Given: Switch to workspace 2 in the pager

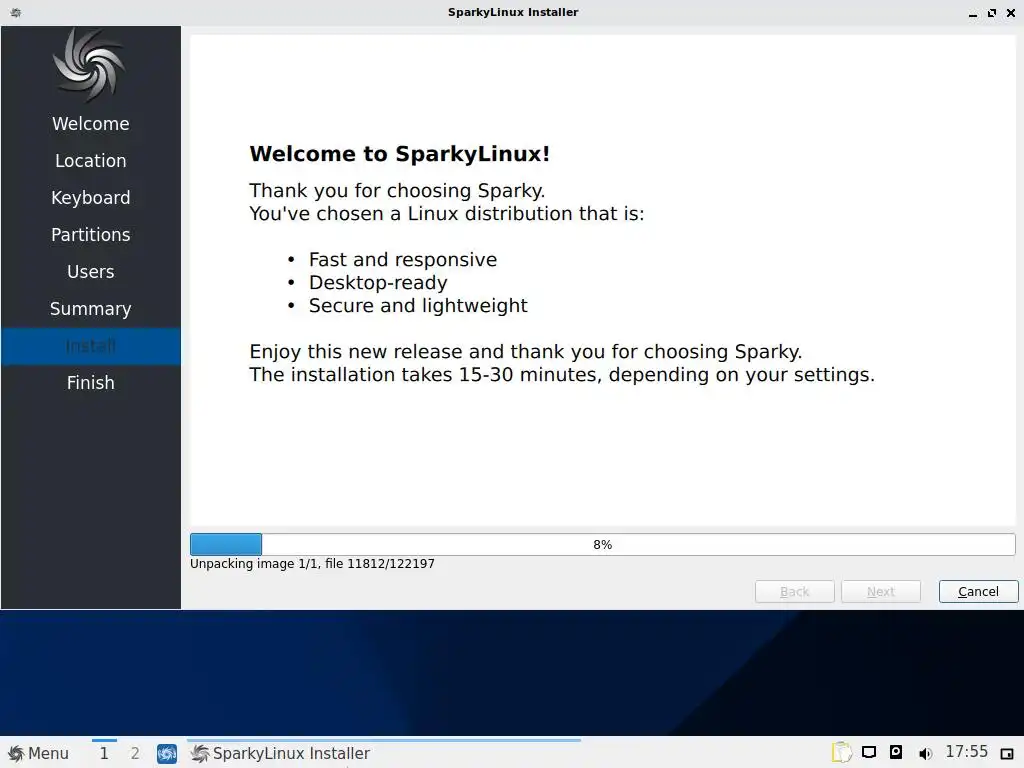Looking at the screenshot, I should tap(135, 753).
